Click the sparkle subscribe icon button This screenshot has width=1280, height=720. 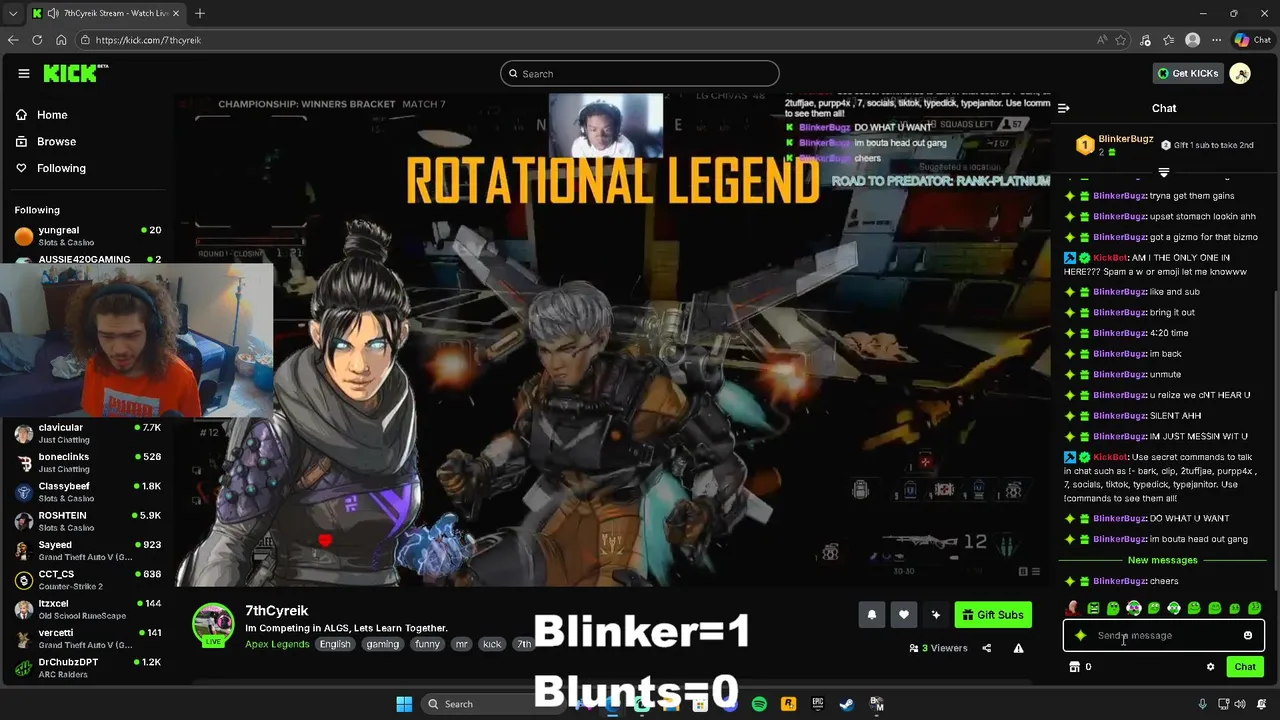click(935, 615)
